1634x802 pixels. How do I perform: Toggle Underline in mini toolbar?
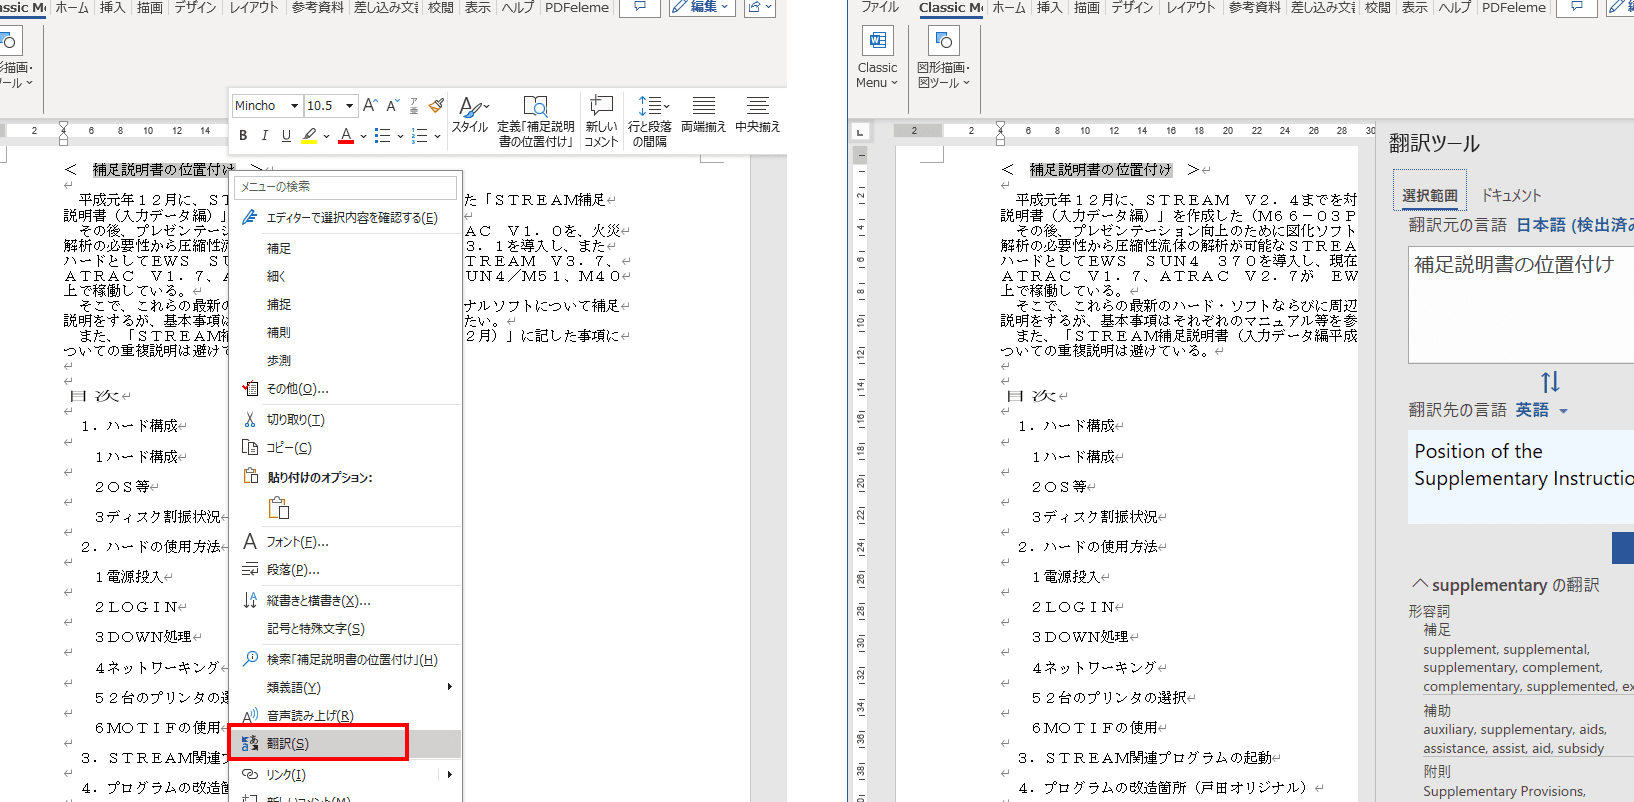click(286, 136)
